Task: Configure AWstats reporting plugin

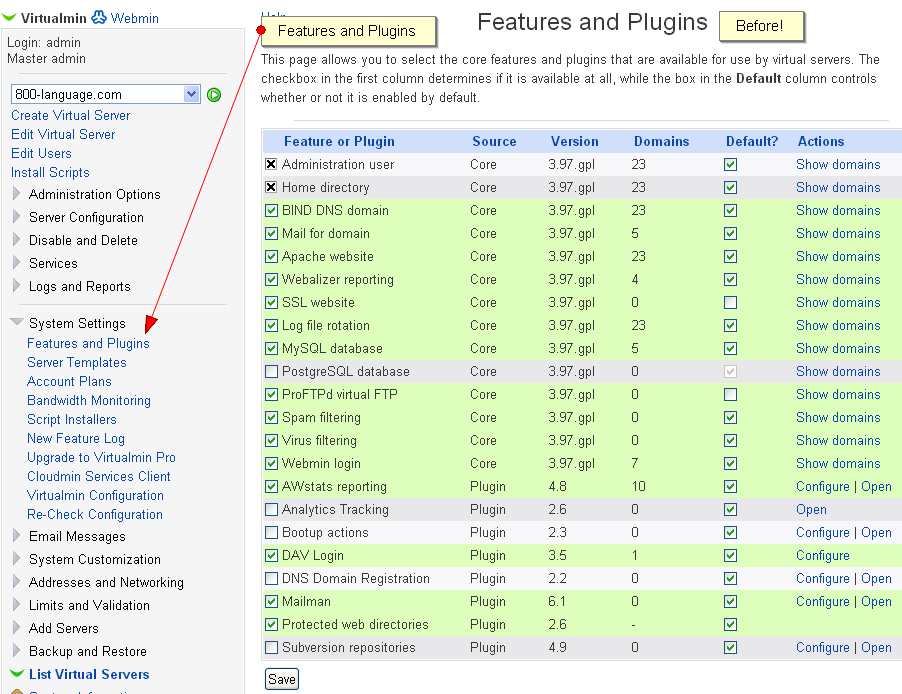Action: 823,486
